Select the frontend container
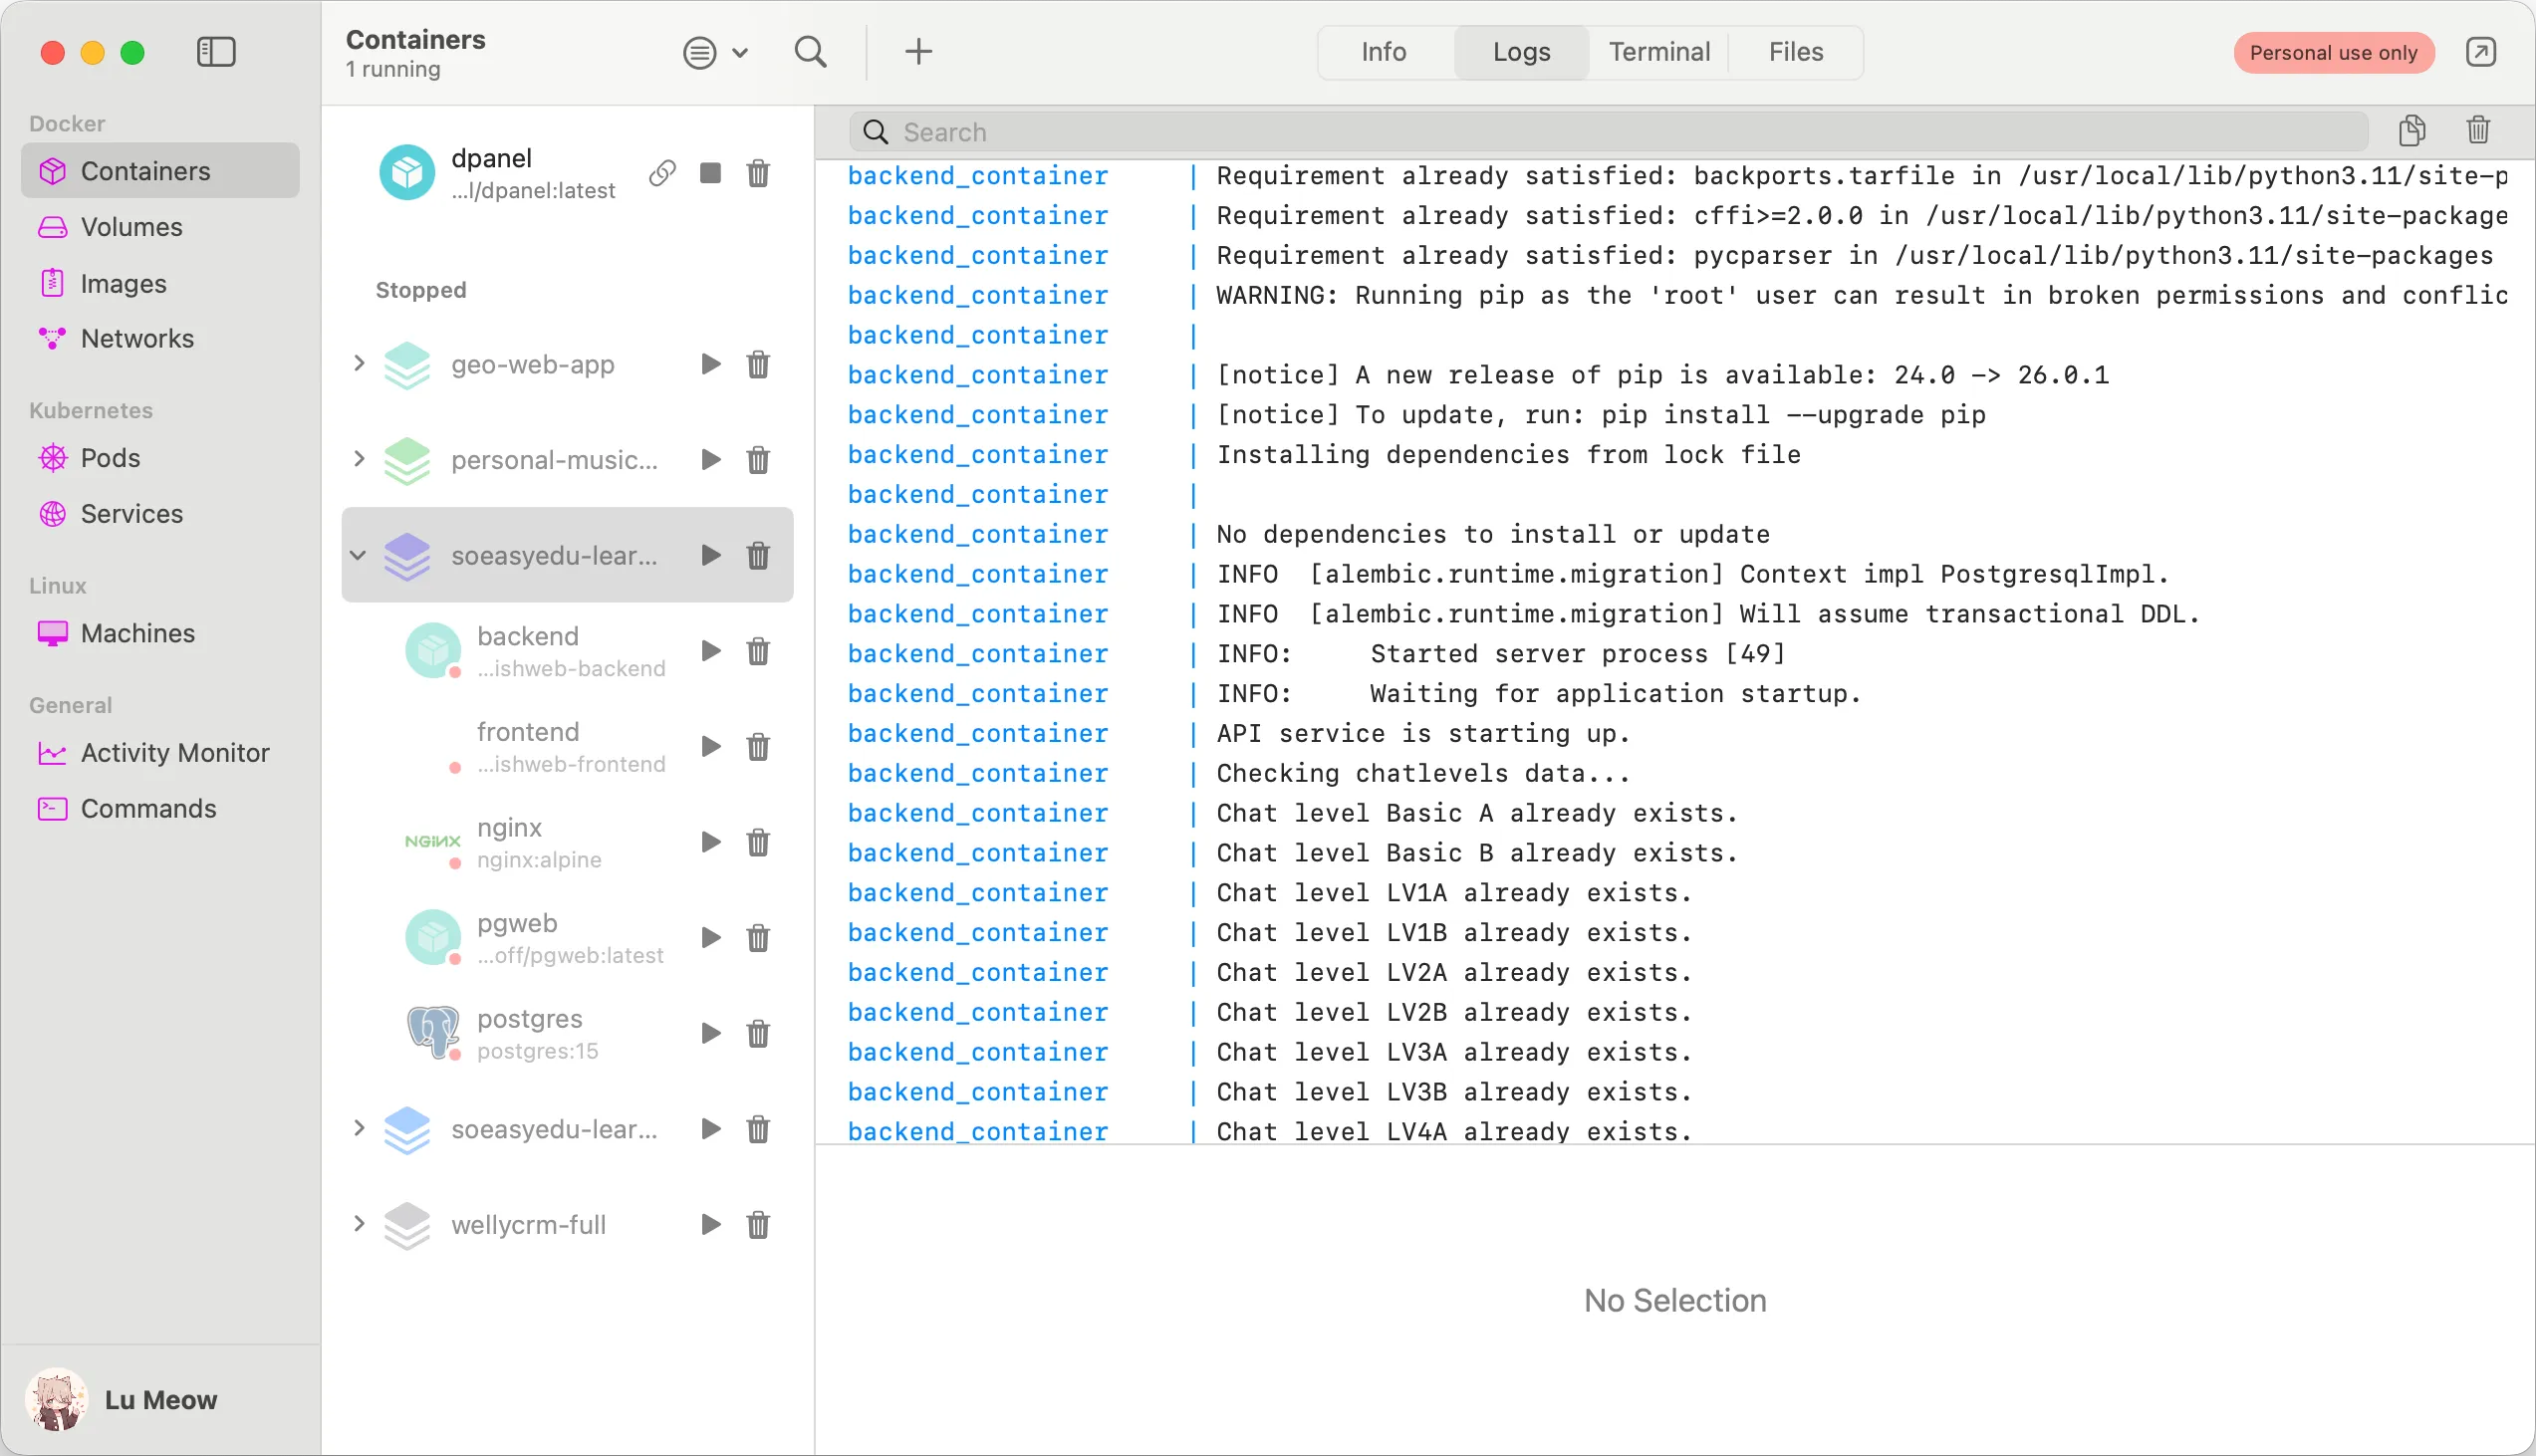Viewport: 2536px width, 1456px height. coord(567,747)
